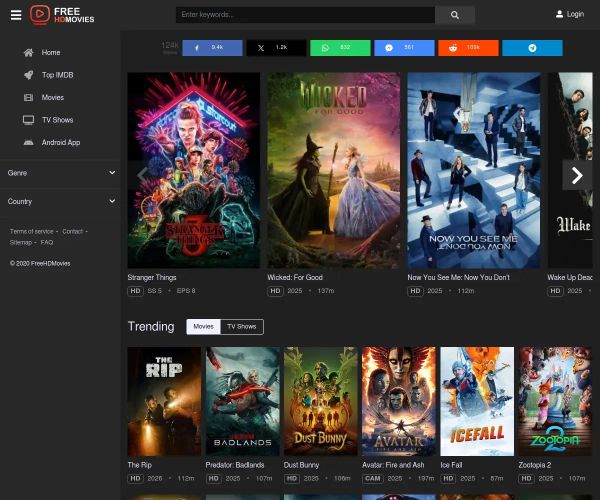
Task: Share on Telegram button
Action: tap(532, 48)
